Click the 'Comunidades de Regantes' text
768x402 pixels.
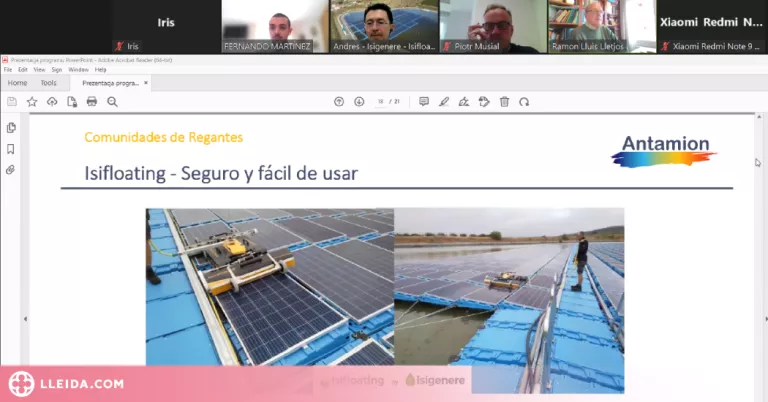pos(164,137)
